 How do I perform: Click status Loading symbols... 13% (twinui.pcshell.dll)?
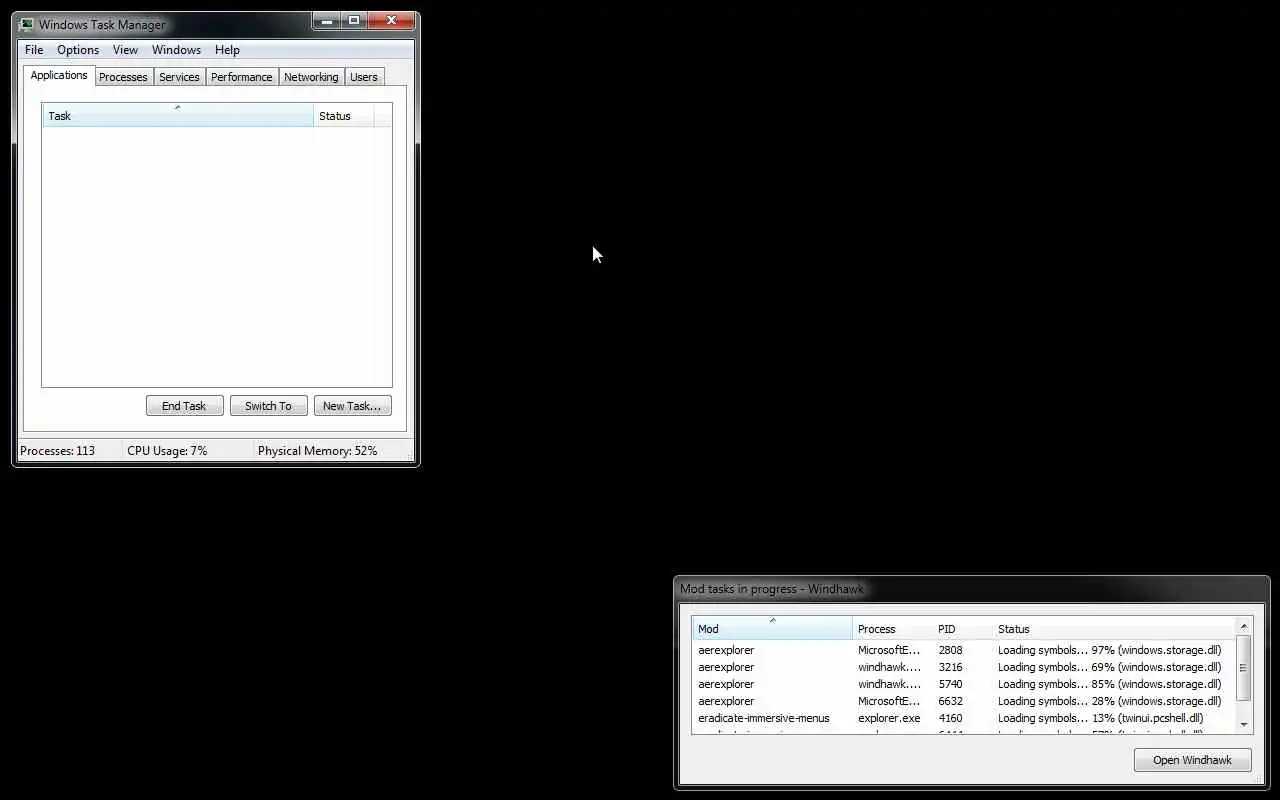coord(1100,718)
